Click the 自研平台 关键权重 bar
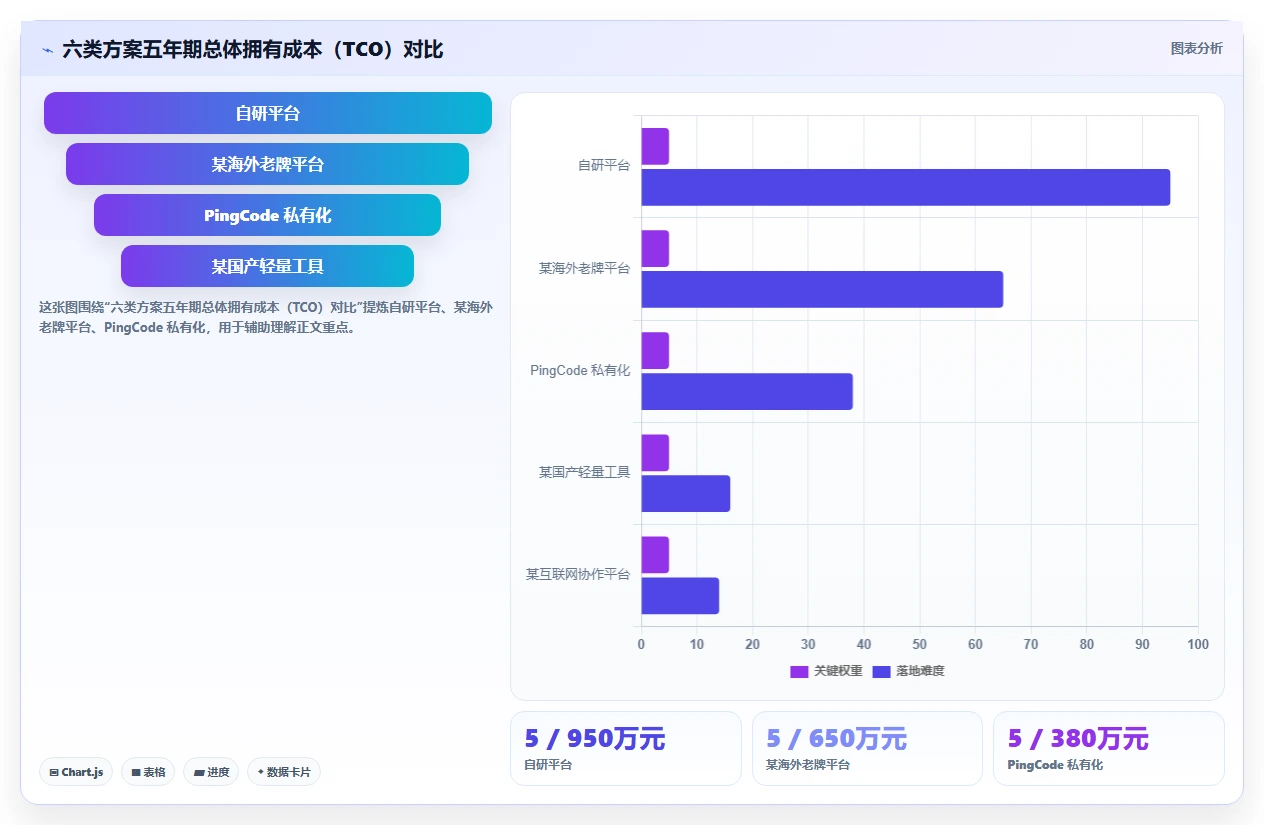 pyautogui.click(x=655, y=146)
